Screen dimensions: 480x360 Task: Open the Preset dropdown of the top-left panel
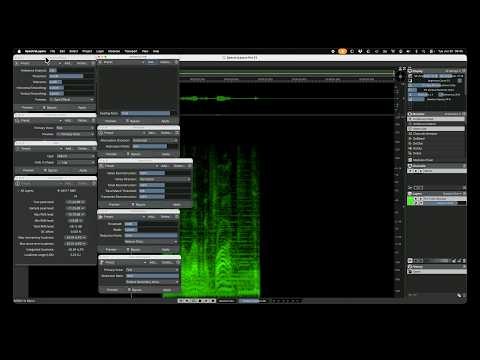[x=41, y=63]
